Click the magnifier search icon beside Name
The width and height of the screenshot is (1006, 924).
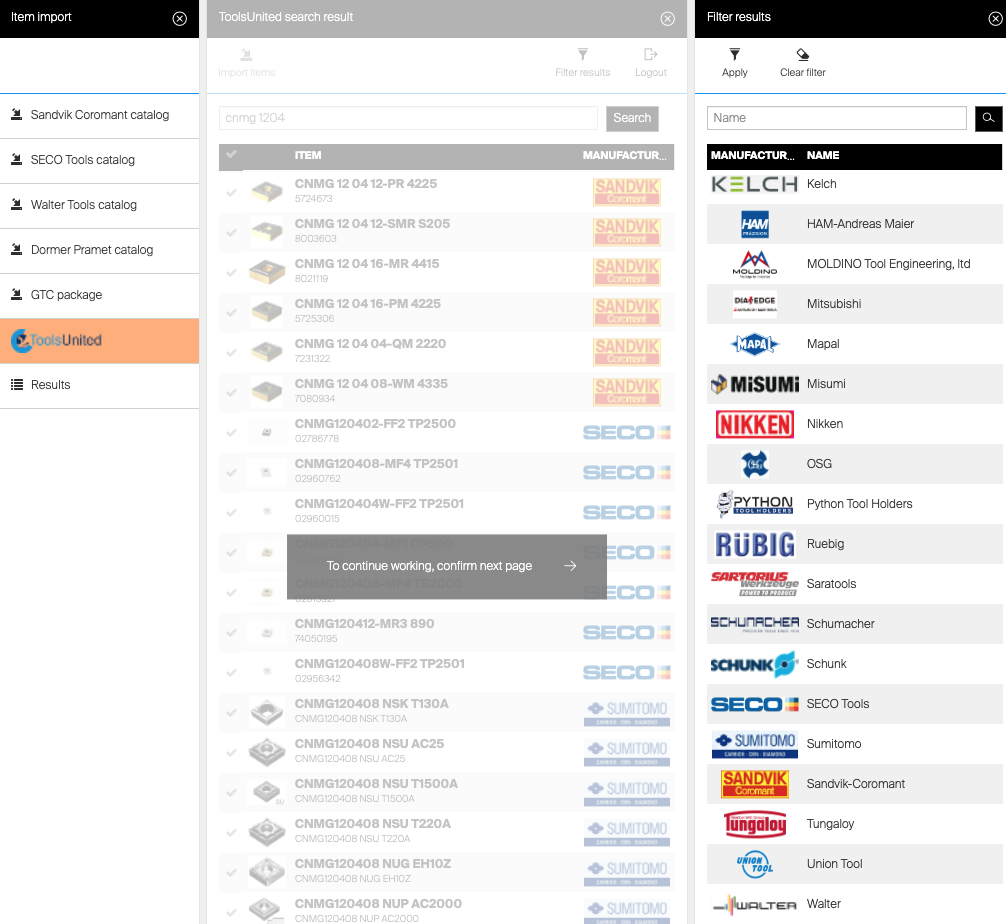(988, 118)
